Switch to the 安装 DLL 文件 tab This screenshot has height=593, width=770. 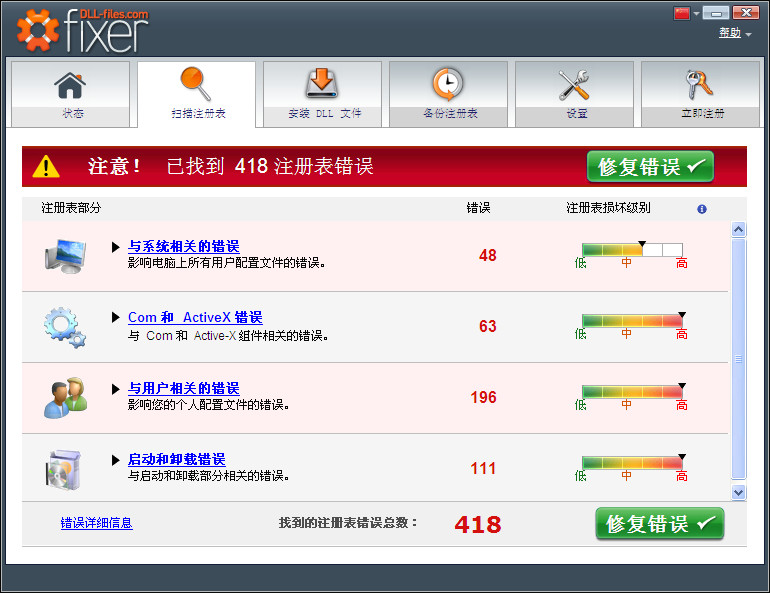click(x=322, y=94)
